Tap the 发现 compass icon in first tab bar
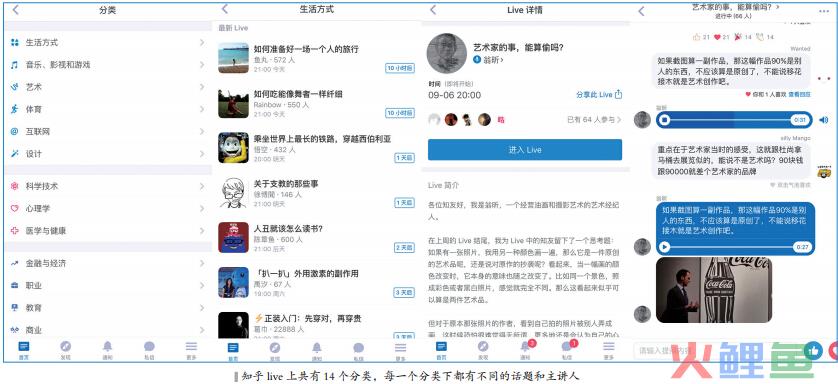This screenshot has width=838, height=384. [65, 347]
